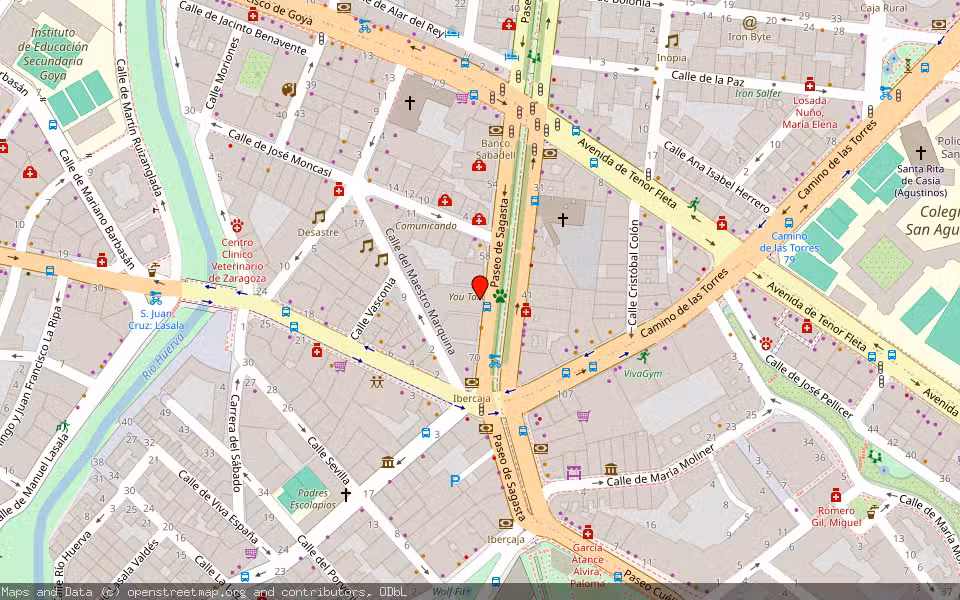The image size is (960, 600).
Task: Select the pharmacy cross icon at Romero Gil, Miguel
Action: click(x=836, y=494)
